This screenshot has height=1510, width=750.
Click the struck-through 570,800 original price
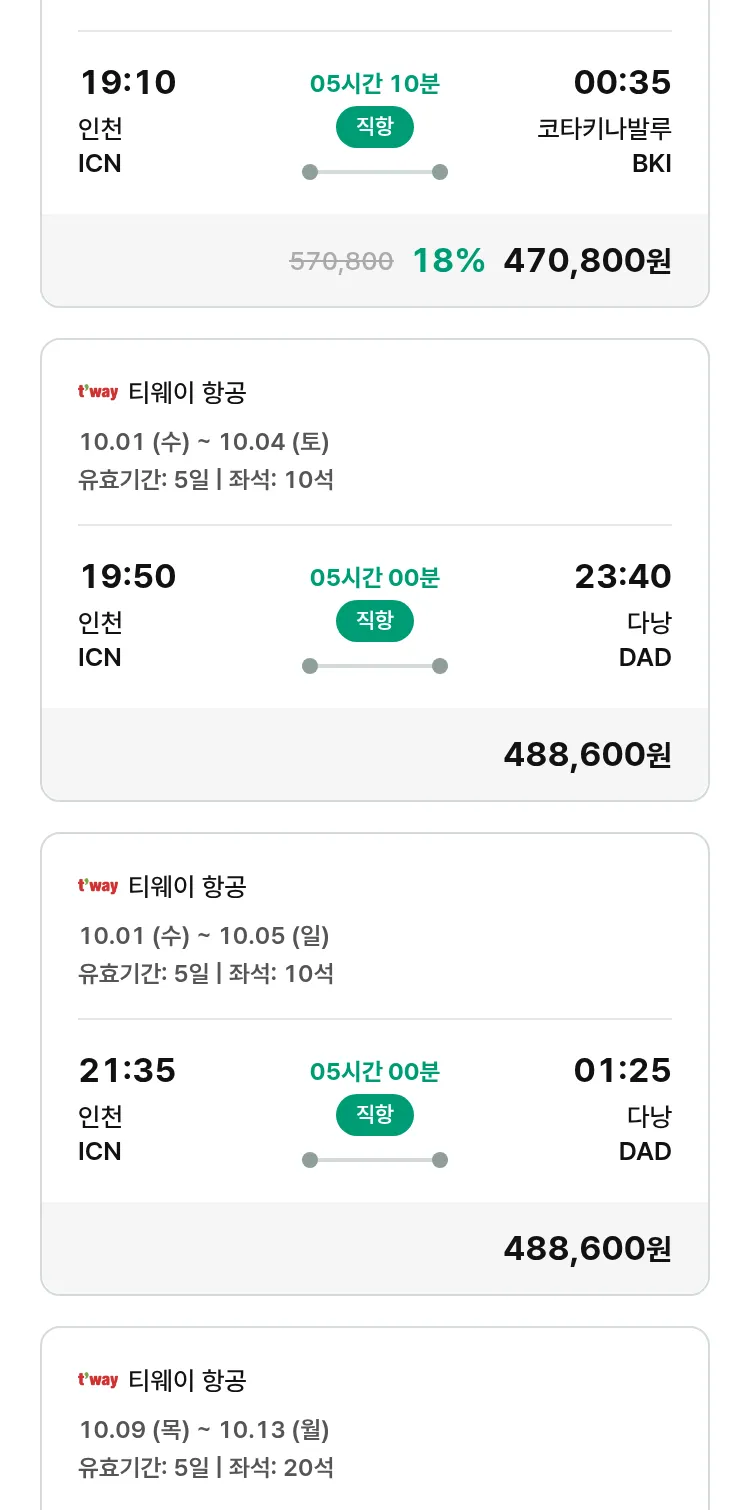[341, 262]
